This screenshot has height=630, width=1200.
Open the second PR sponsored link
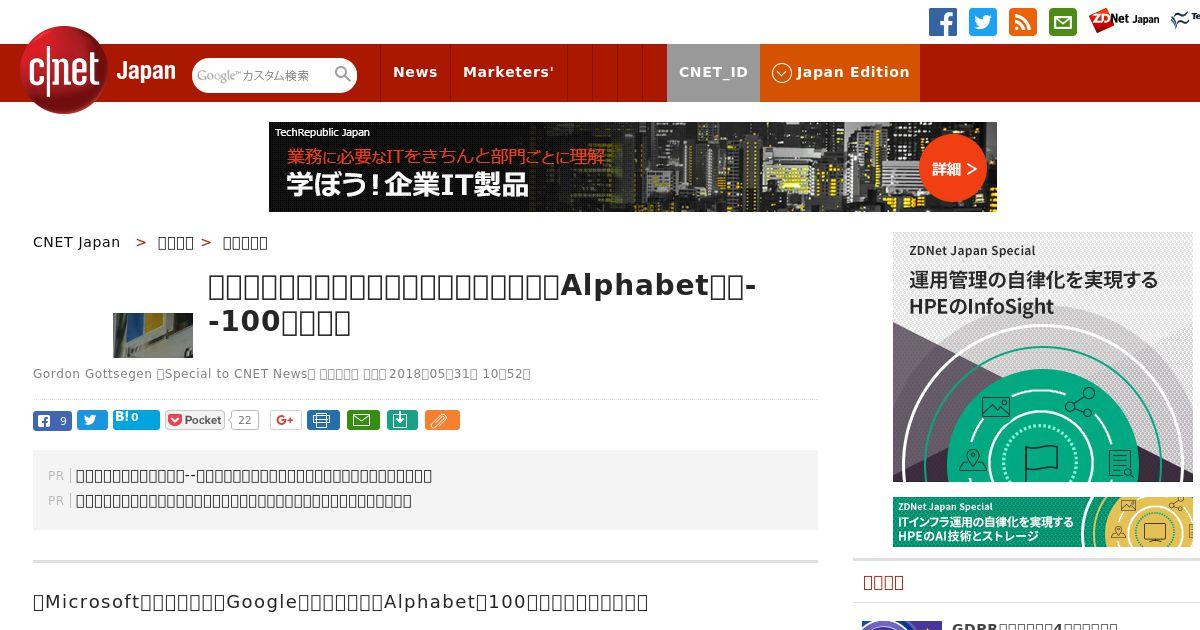pos(244,501)
